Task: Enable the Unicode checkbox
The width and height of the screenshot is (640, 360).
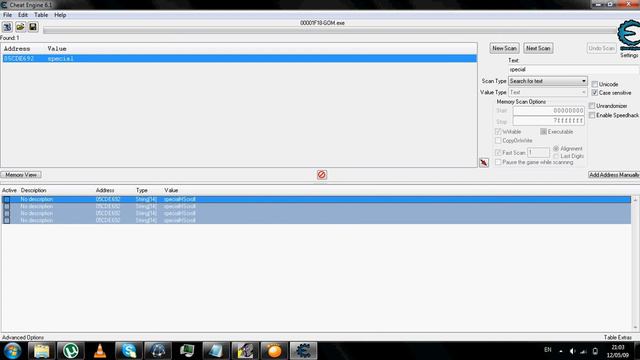Action: (x=595, y=84)
